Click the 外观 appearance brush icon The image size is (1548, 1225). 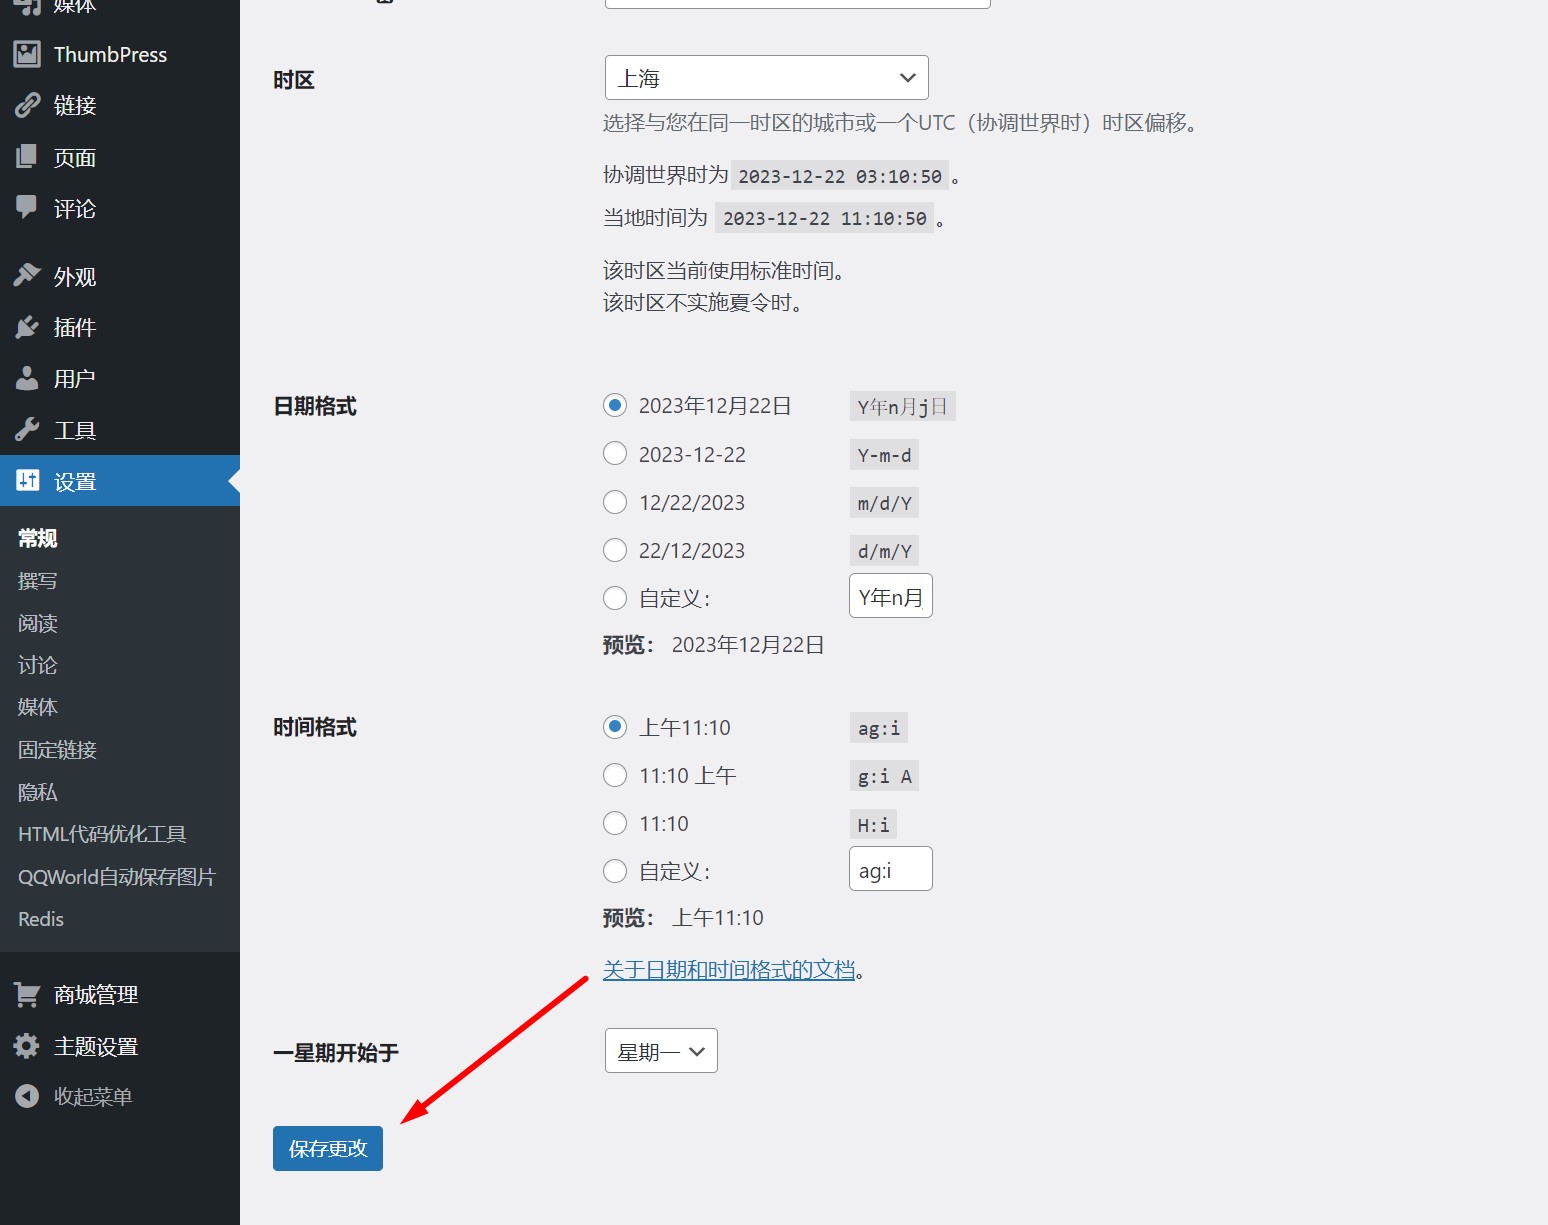point(27,276)
